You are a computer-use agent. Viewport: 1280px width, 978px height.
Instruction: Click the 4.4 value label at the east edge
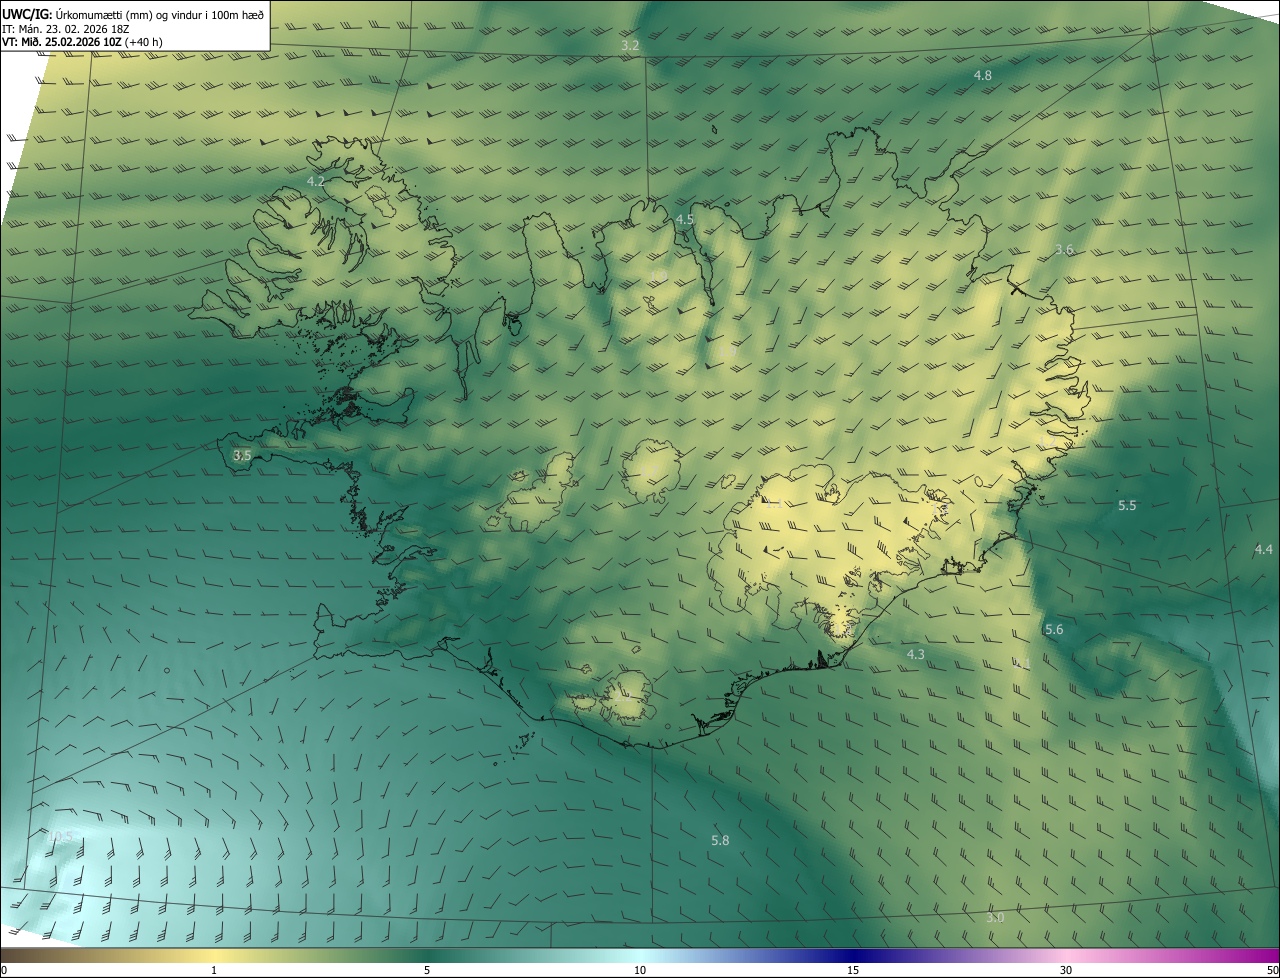click(x=1264, y=550)
